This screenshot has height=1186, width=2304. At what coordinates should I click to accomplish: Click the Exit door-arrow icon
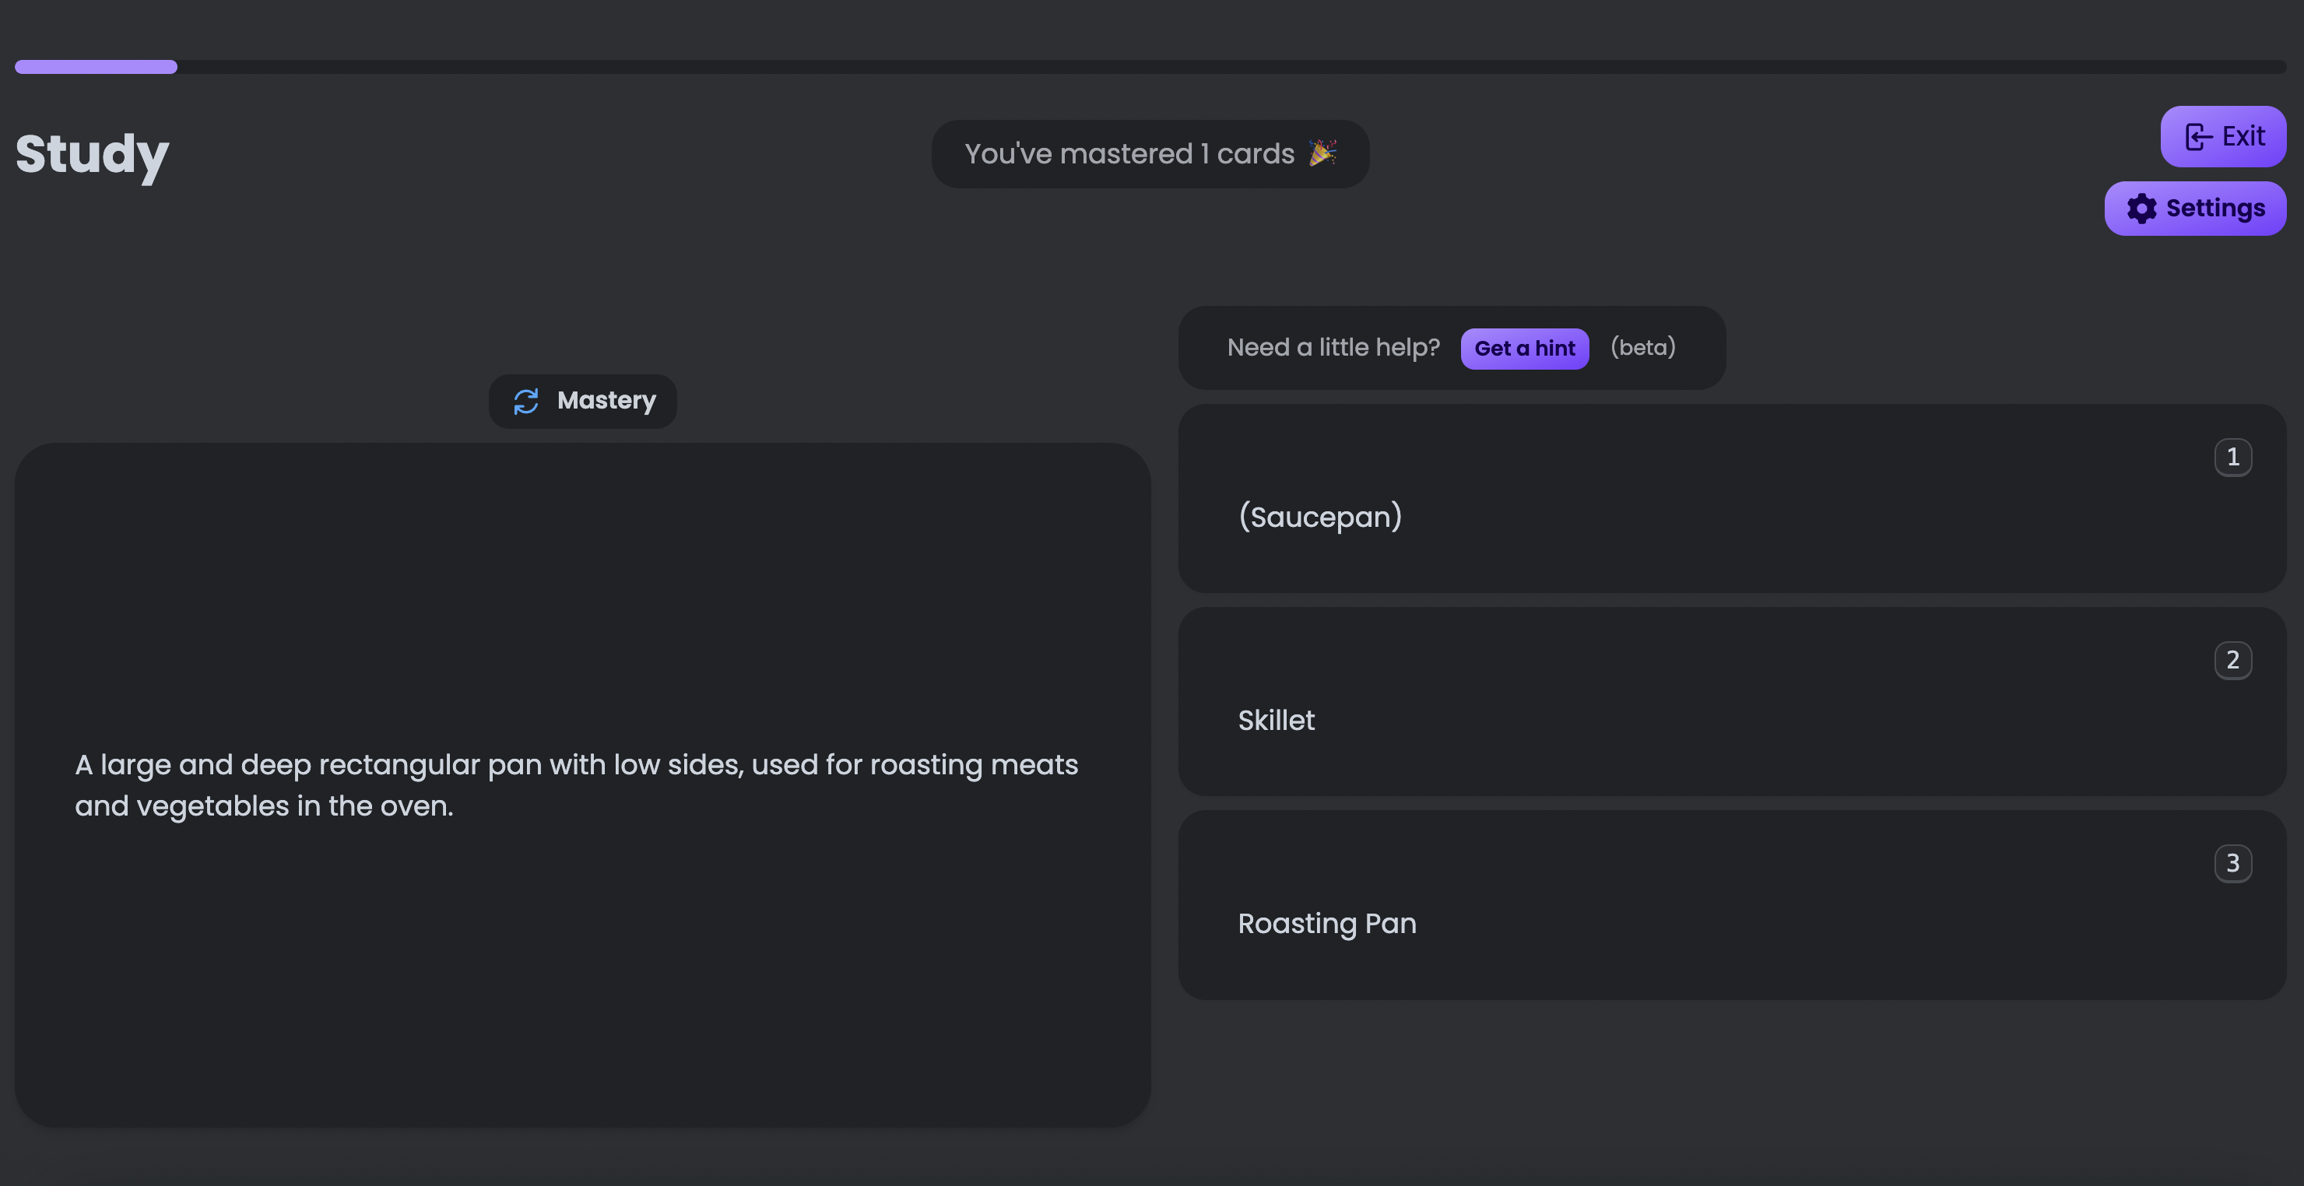pos(2198,137)
